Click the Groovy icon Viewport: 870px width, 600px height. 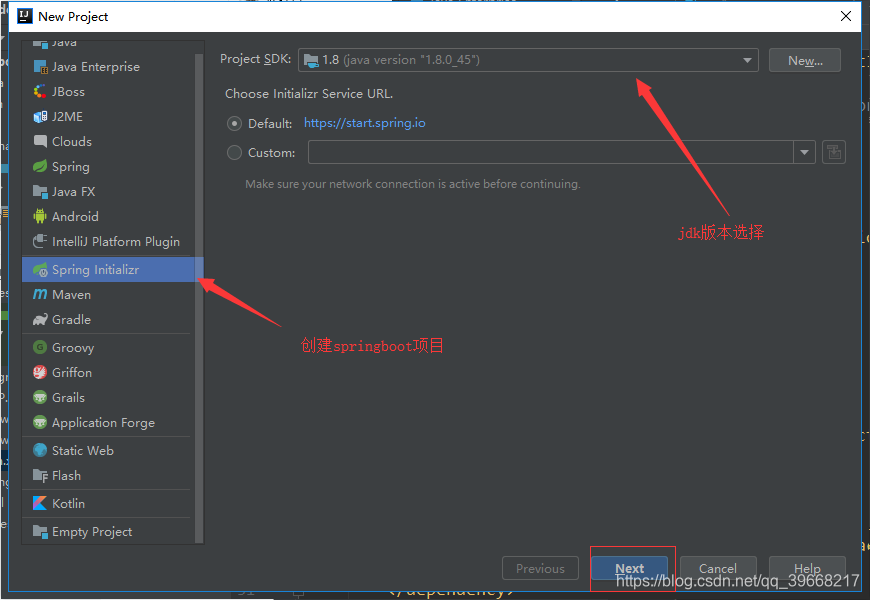coord(40,347)
